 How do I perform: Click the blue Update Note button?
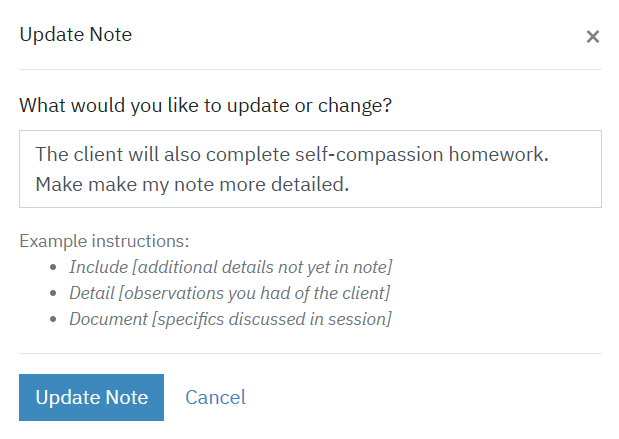[91, 397]
